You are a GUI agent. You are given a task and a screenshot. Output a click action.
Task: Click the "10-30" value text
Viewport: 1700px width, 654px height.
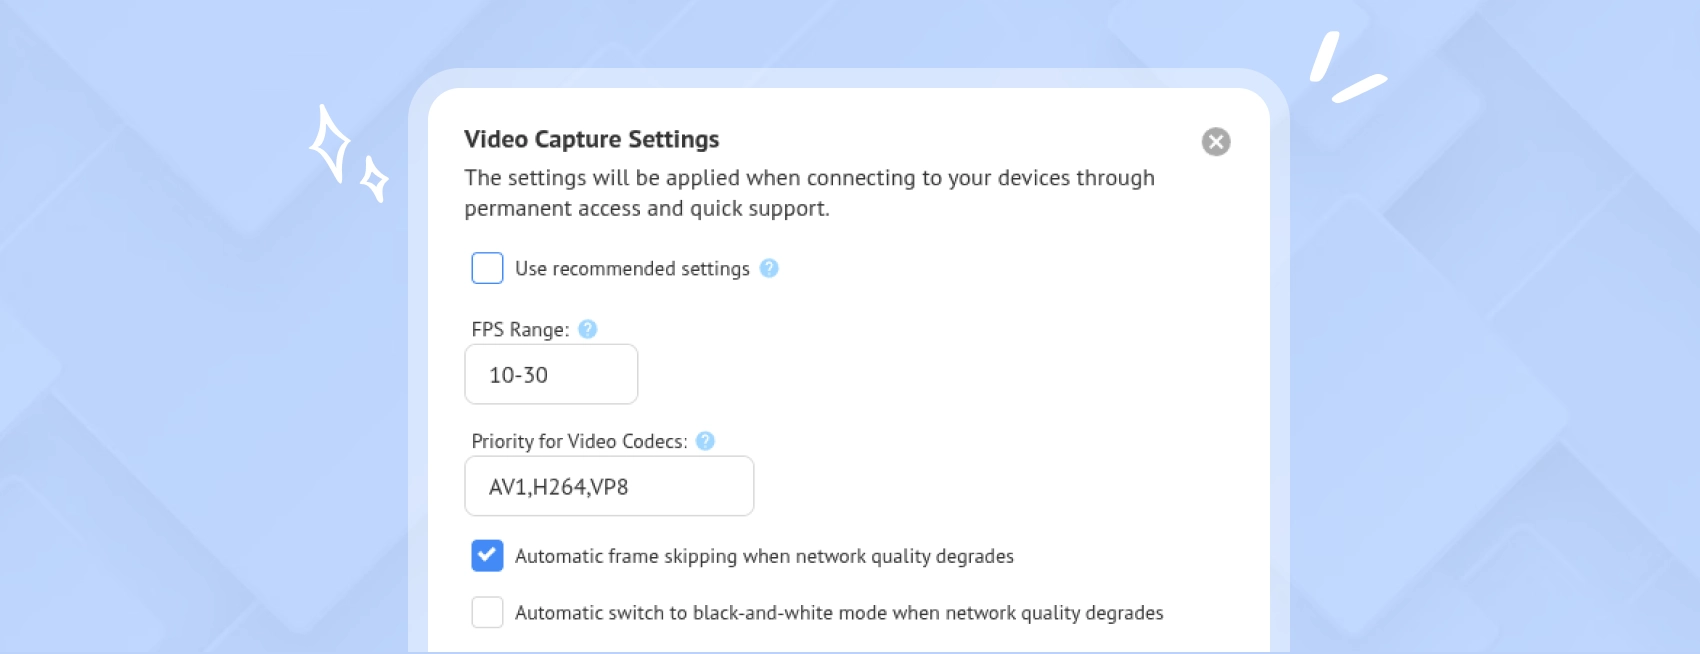518,375
